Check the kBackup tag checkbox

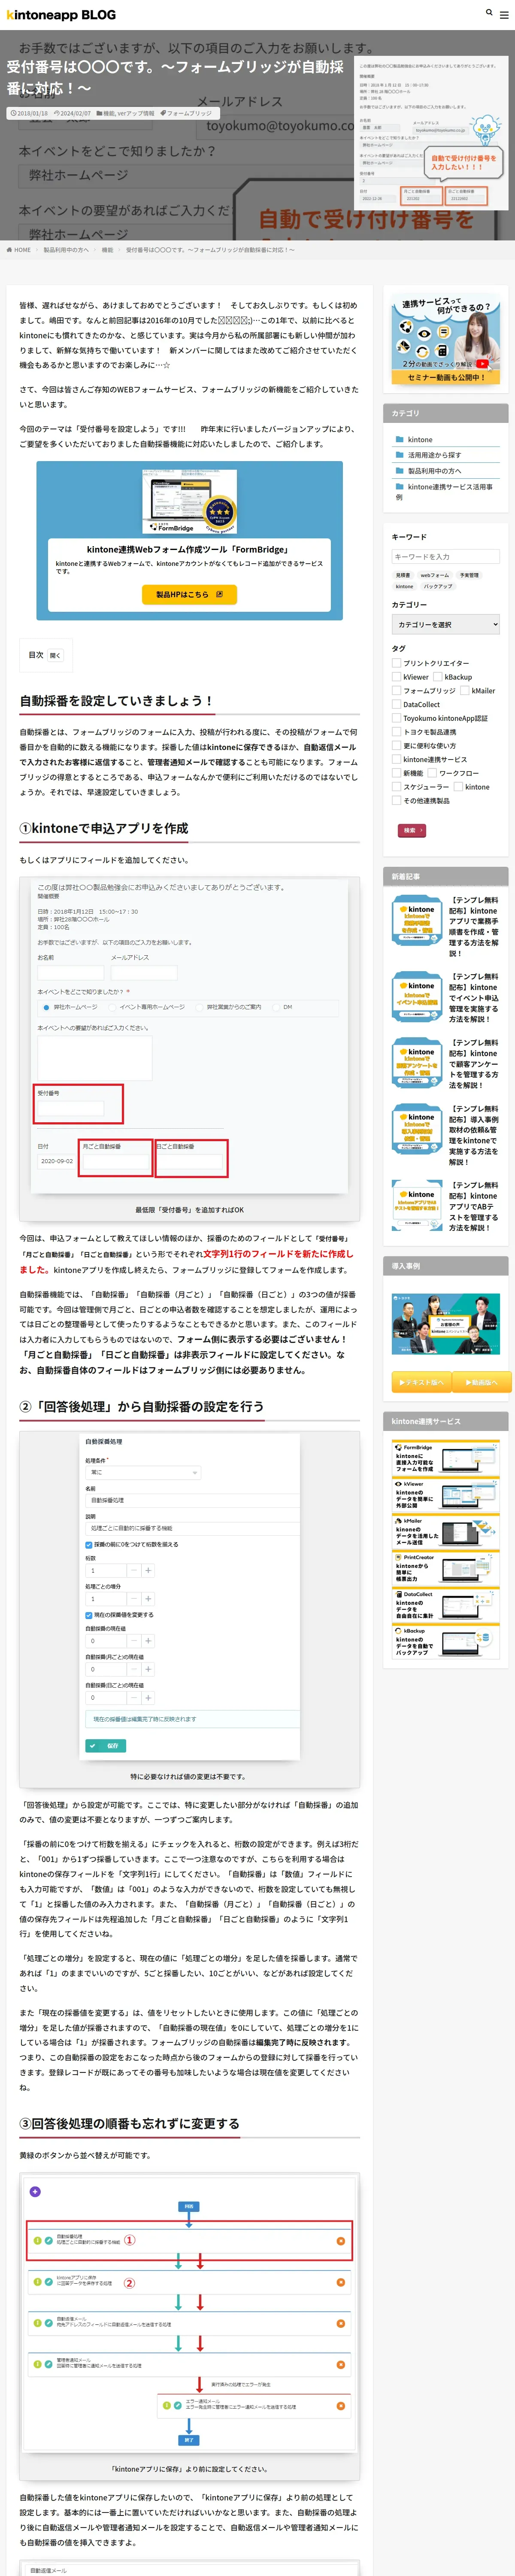point(438,677)
